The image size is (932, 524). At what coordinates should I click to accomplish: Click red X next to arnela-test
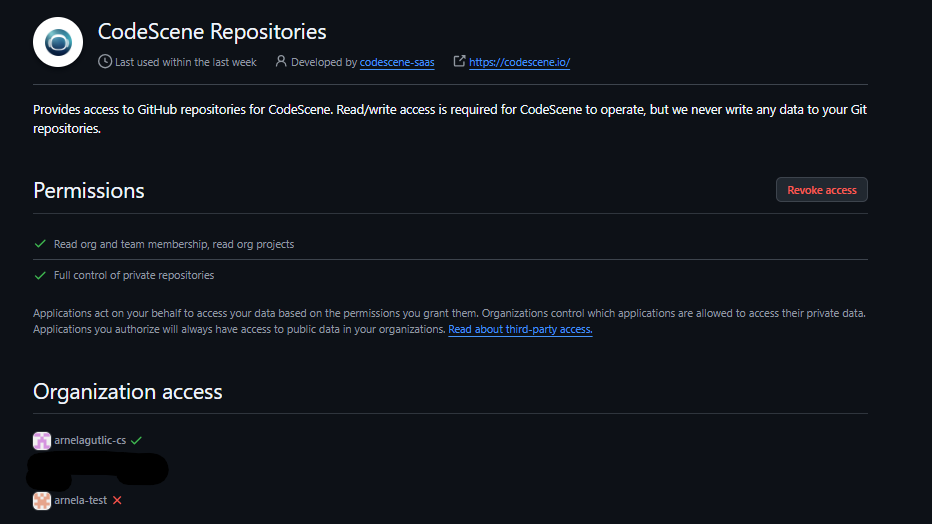click(x=117, y=500)
